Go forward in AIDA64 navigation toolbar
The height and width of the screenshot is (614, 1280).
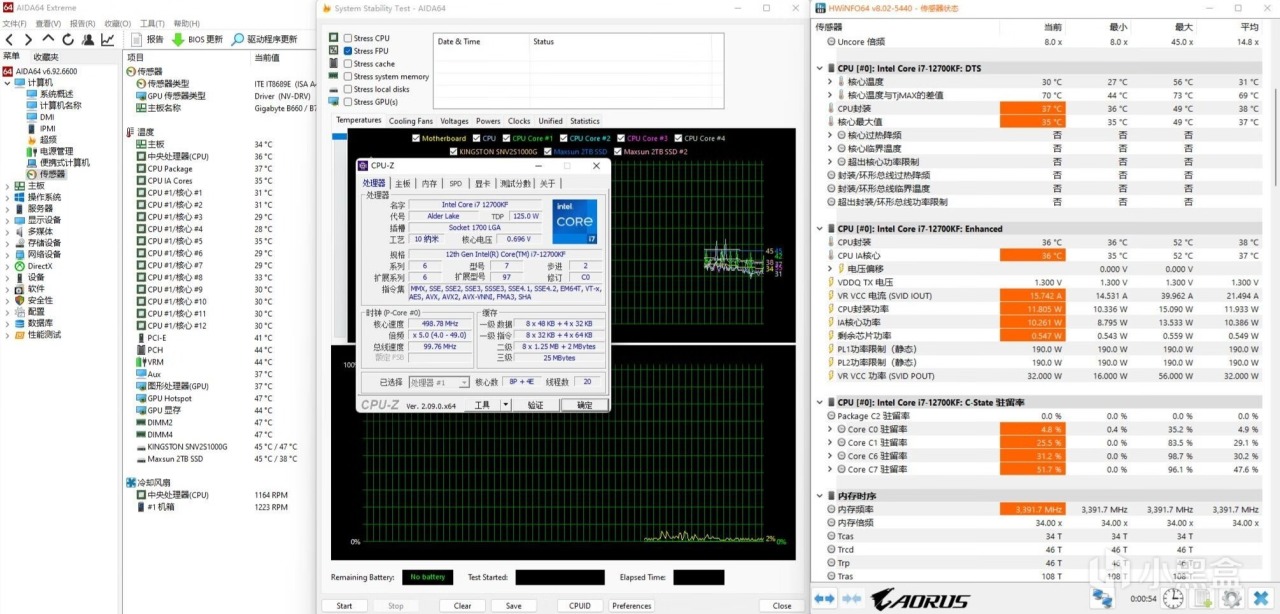pyautogui.click(x=27, y=40)
